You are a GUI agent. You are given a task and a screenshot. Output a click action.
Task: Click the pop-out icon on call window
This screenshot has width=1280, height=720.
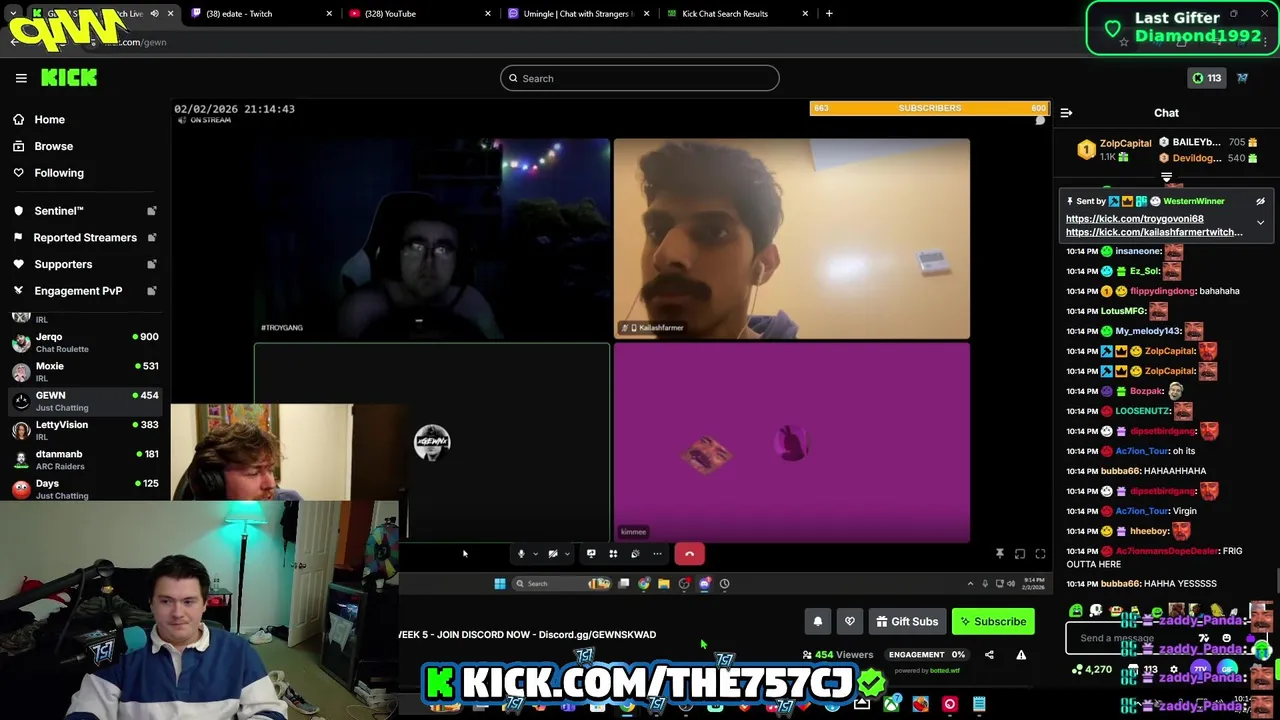click(x=1020, y=554)
